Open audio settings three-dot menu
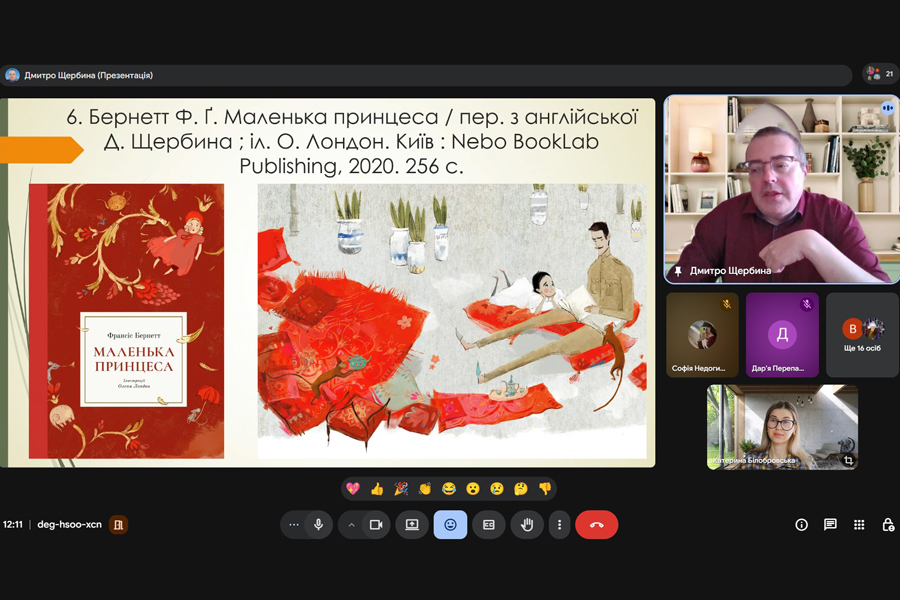This screenshot has height=600, width=900. coord(293,524)
